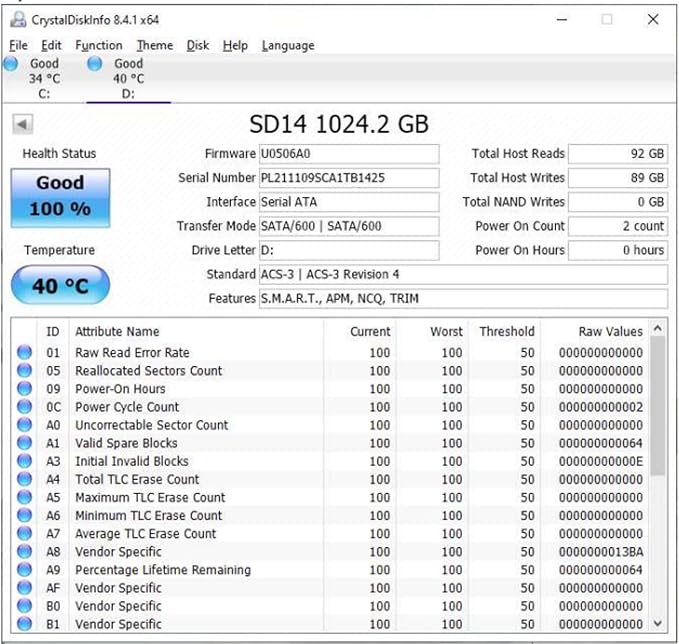Screen dimensions: 679x644
Task: Open the Function menu
Action: pyautogui.click(x=99, y=45)
